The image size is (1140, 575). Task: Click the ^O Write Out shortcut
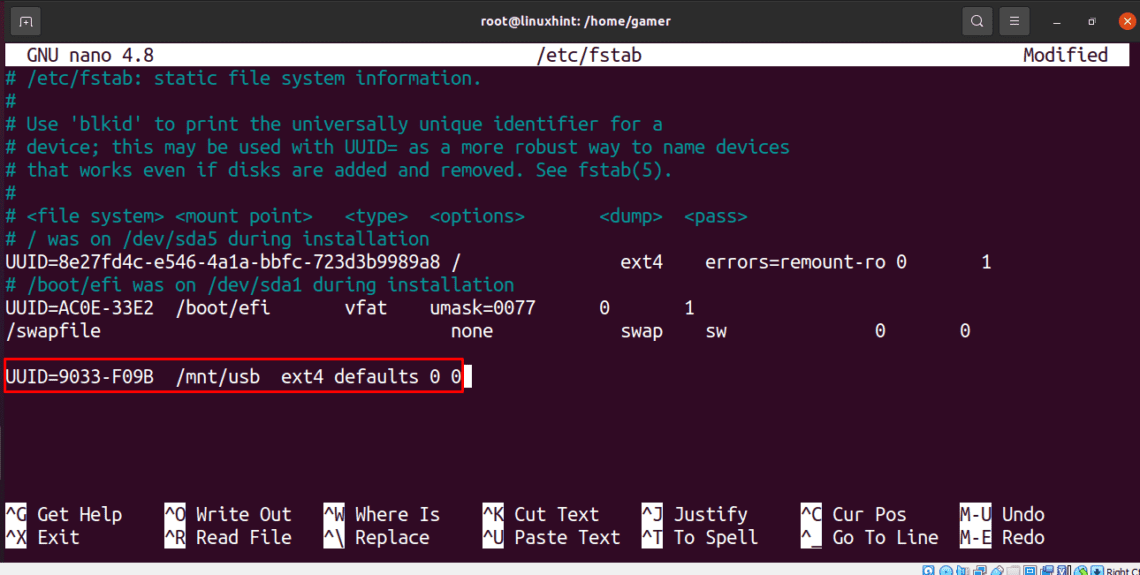coord(228,514)
